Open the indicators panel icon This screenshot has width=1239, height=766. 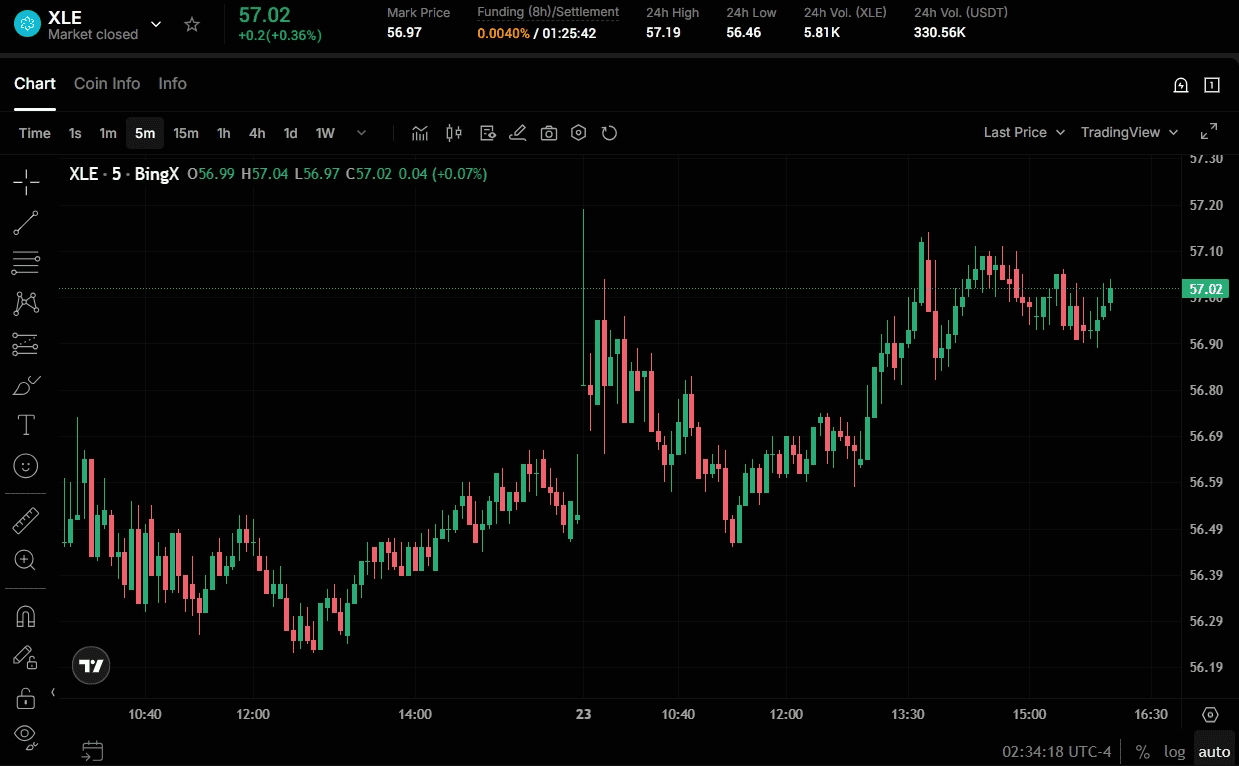click(420, 133)
